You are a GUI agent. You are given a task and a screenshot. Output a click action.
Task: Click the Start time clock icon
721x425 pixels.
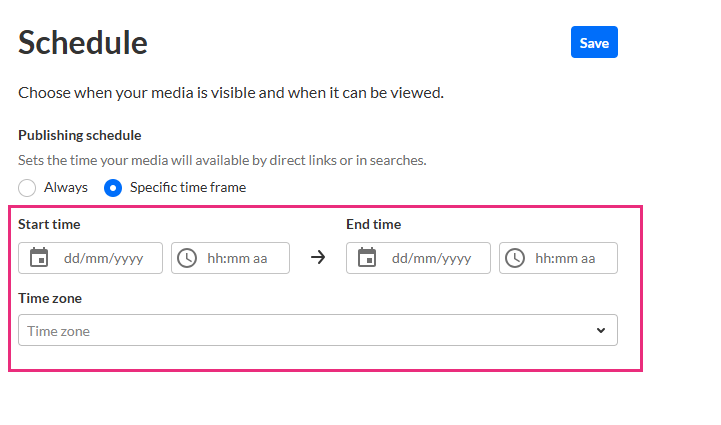click(187, 258)
